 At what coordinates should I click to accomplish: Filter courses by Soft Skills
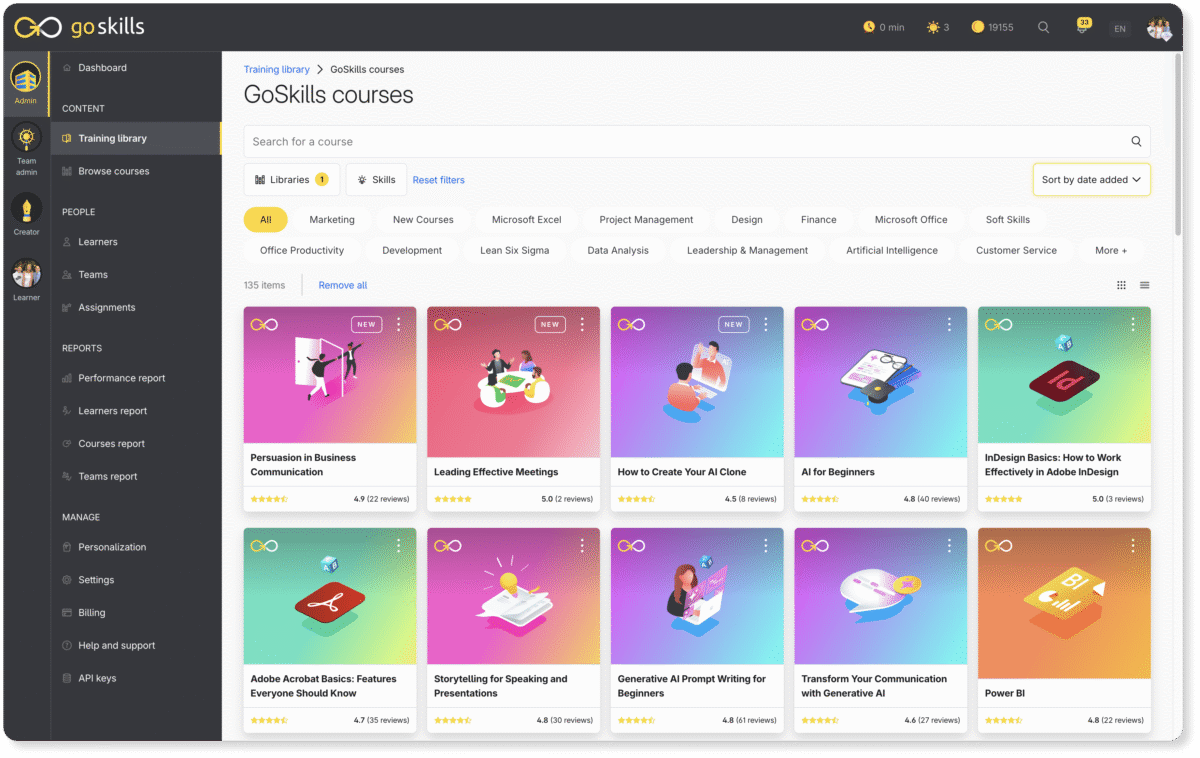coord(1008,219)
